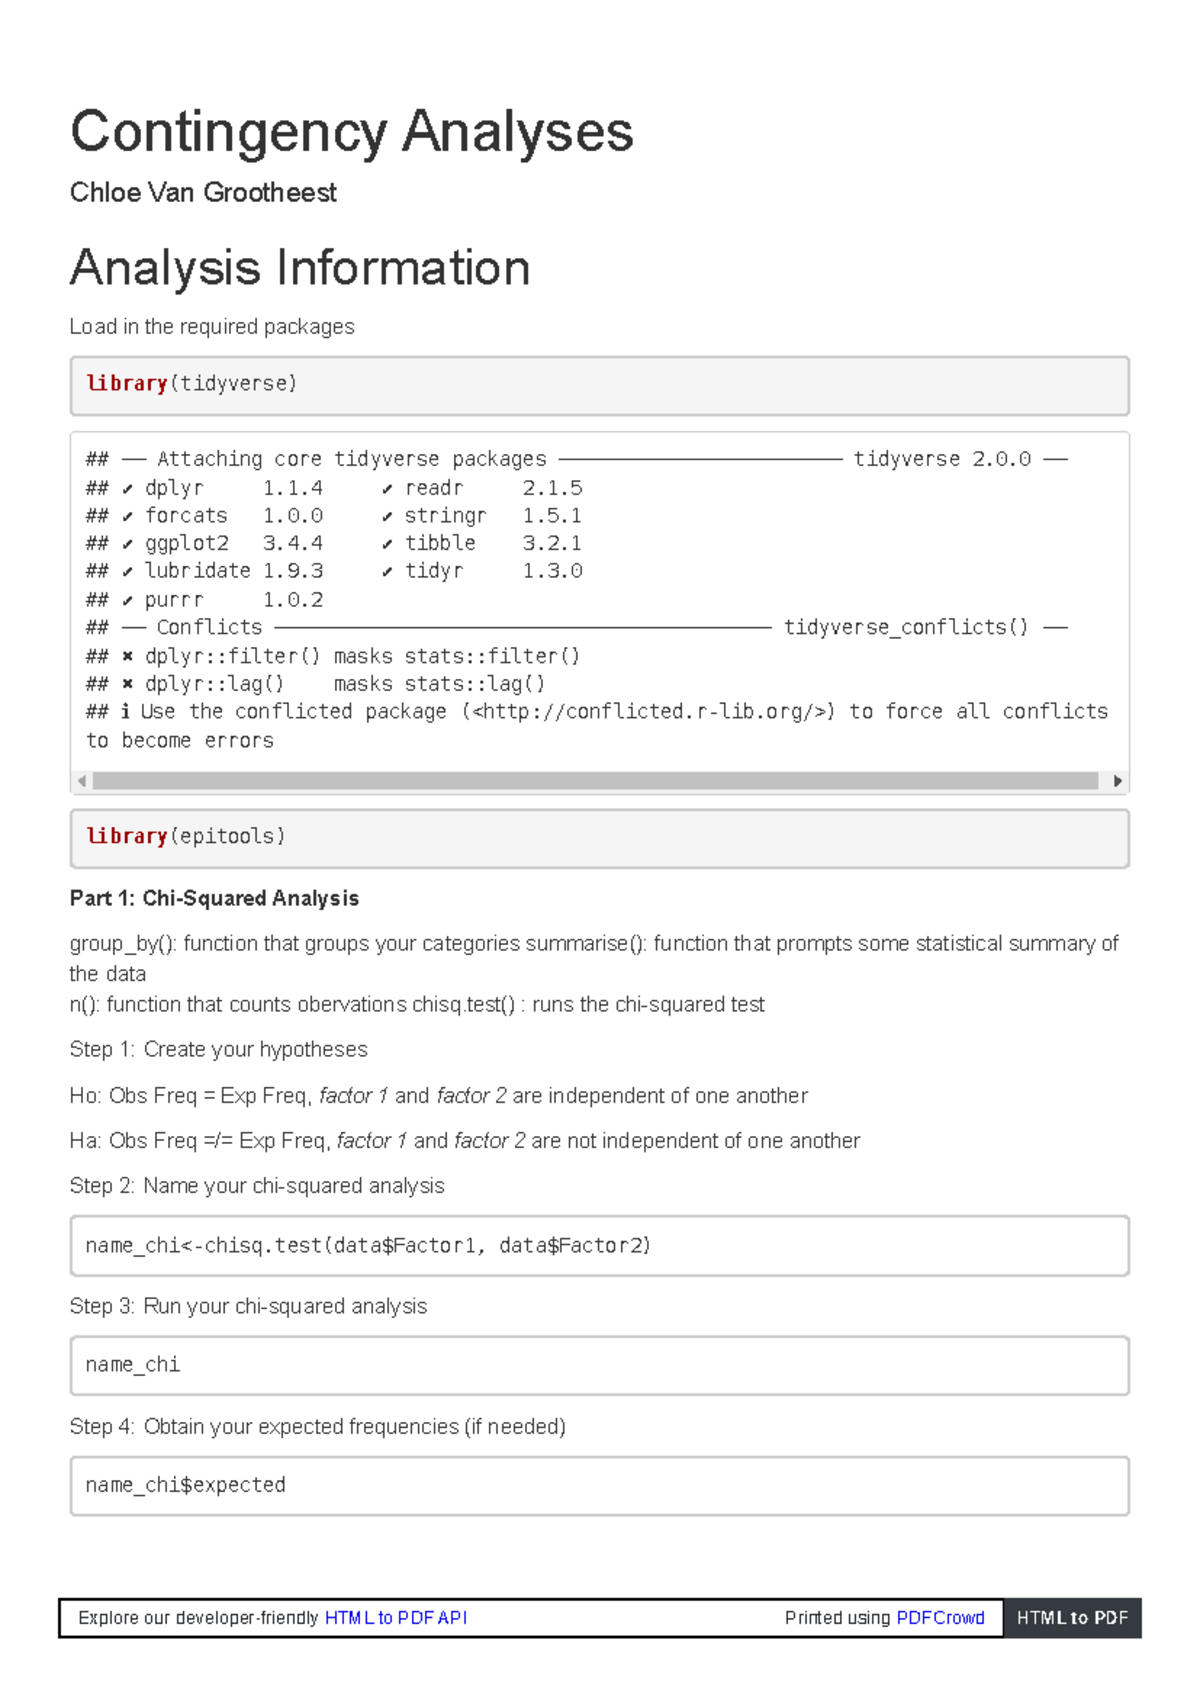The height and width of the screenshot is (1698, 1200).
Task: Click the ggplot2 3.4.4 output entry
Action: tap(222, 544)
